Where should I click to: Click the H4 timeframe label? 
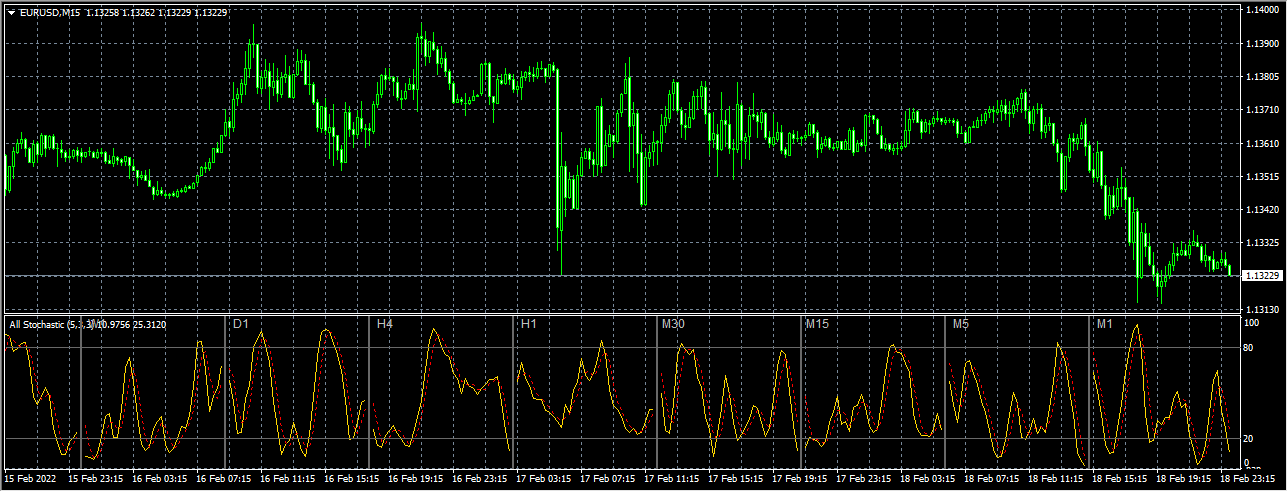point(384,324)
